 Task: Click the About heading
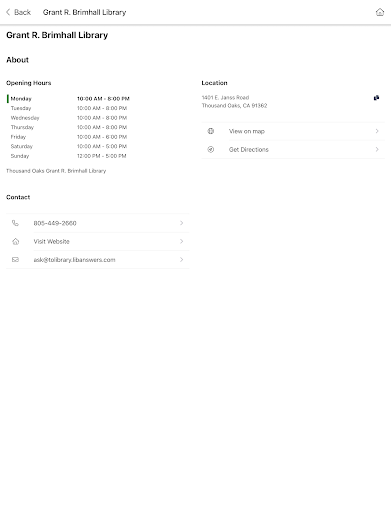click(17, 60)
